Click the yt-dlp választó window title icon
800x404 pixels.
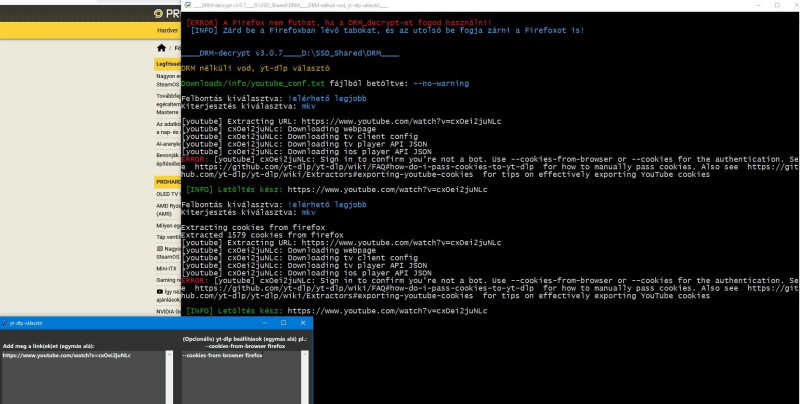coord(4,323)
